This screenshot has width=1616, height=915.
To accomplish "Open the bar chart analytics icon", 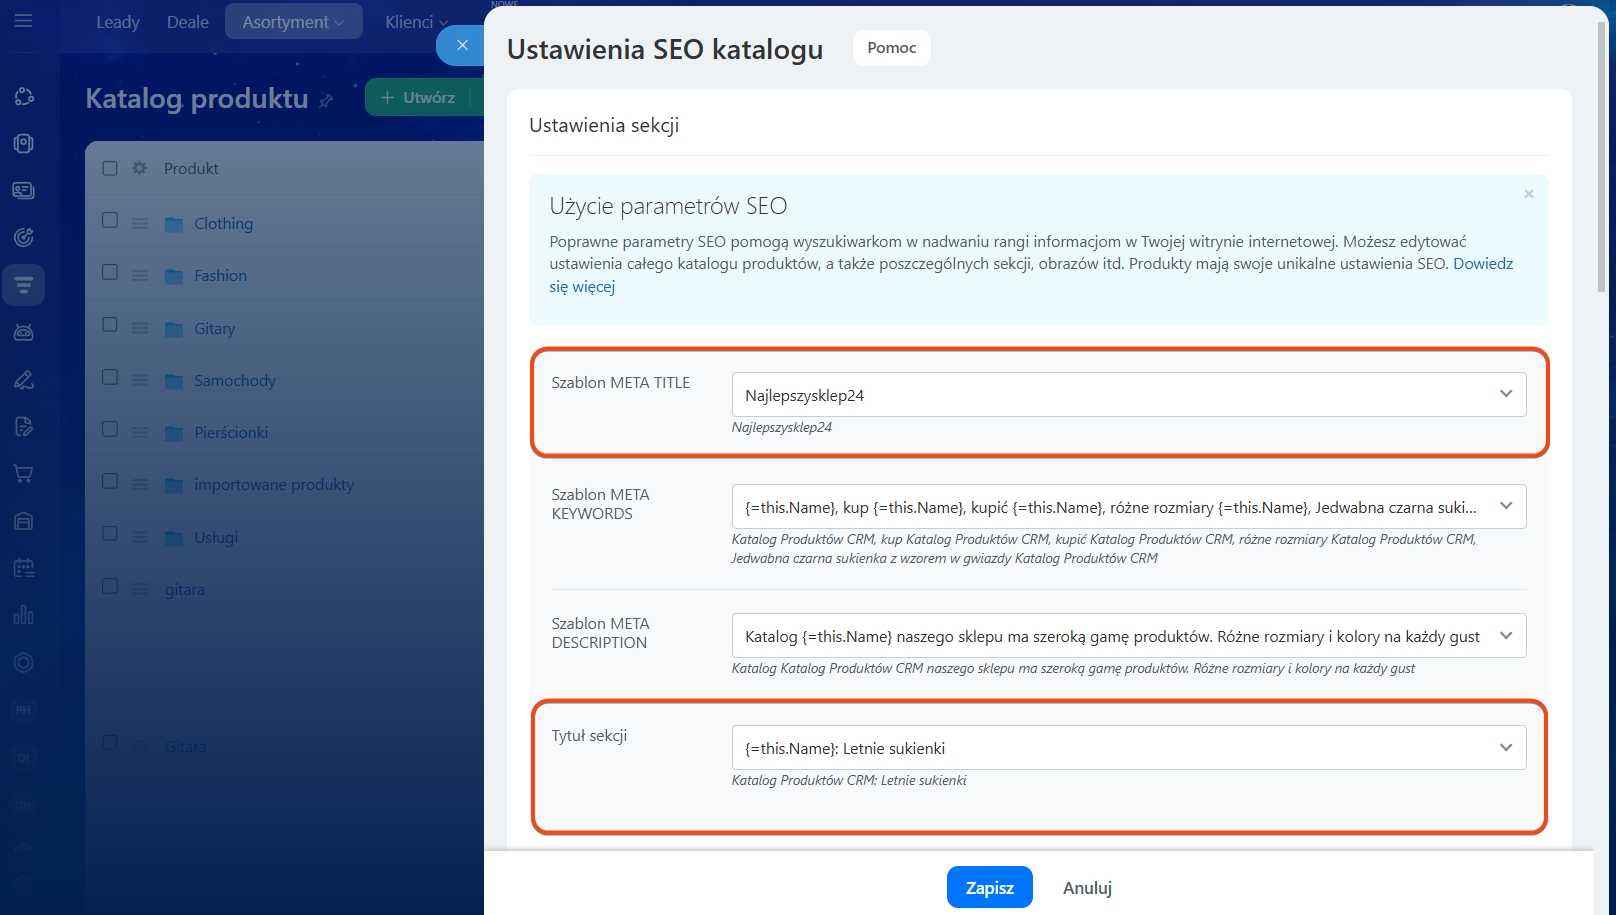I will pos(24,615).
